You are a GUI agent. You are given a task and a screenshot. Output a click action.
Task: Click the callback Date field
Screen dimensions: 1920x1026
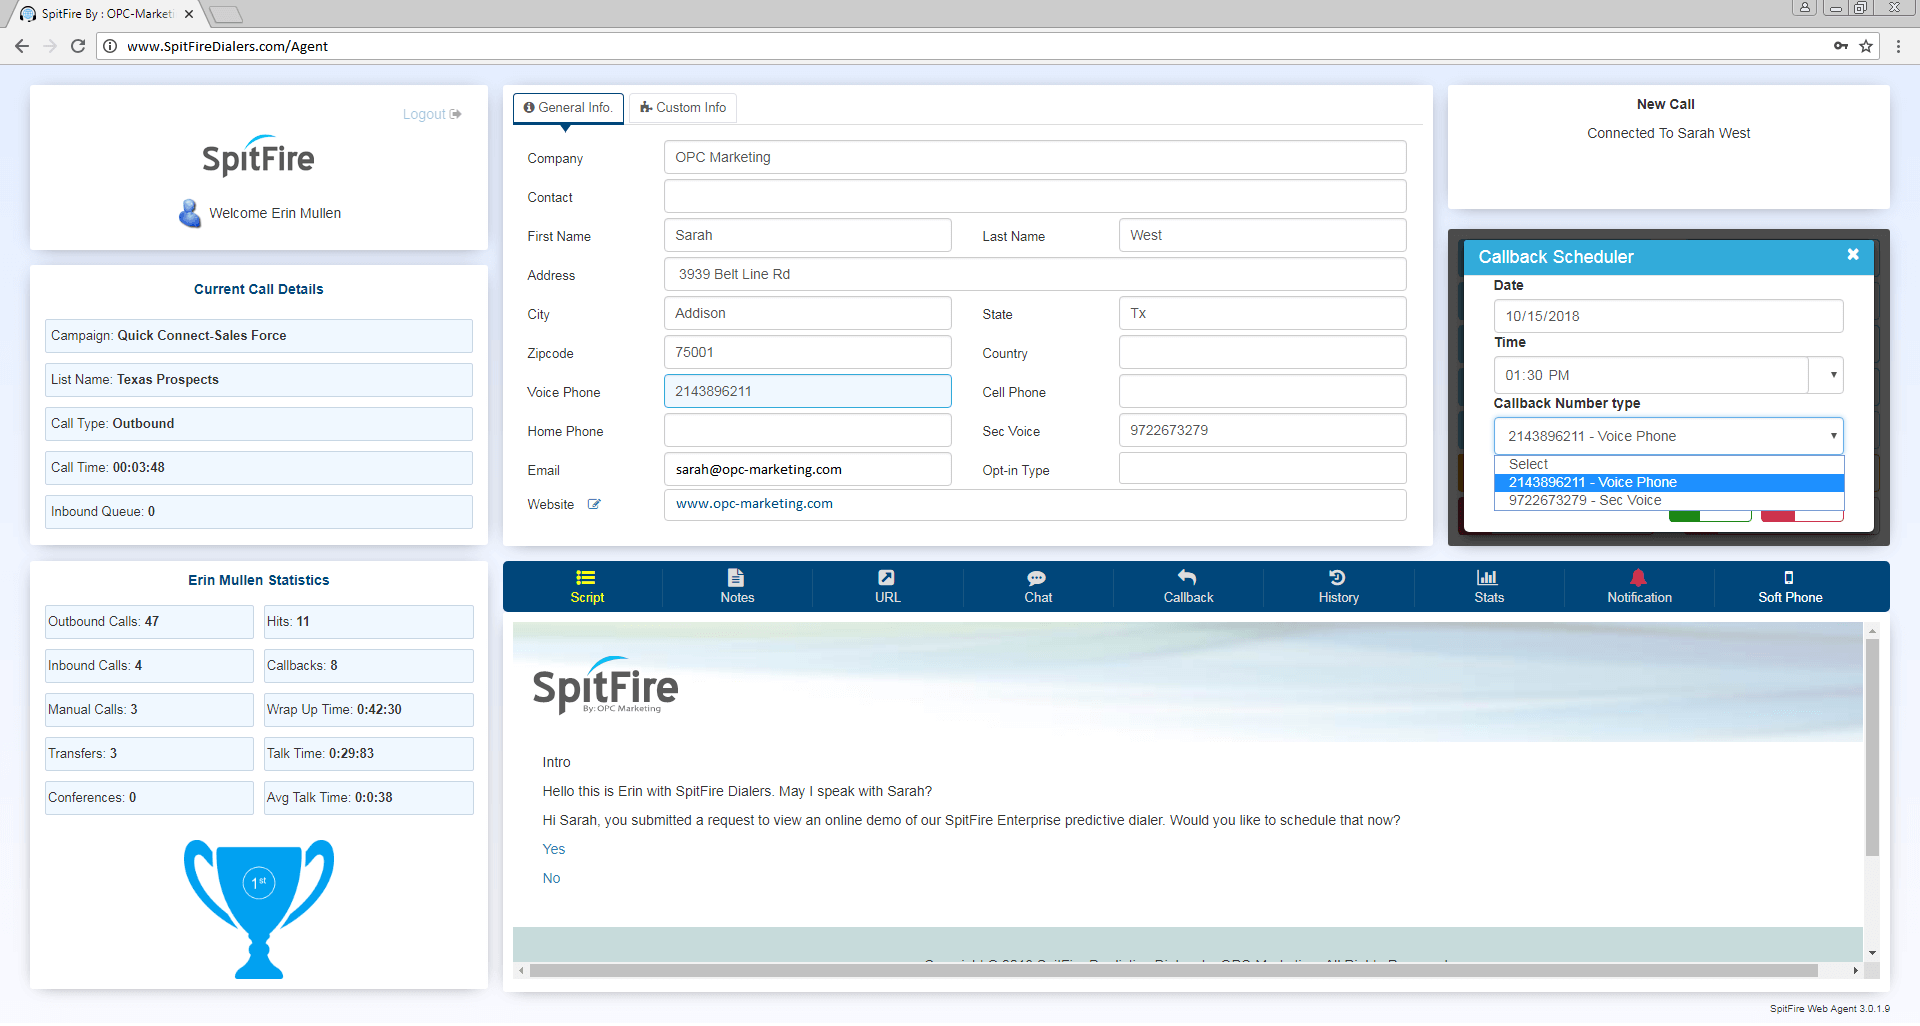coord(1668,316)
